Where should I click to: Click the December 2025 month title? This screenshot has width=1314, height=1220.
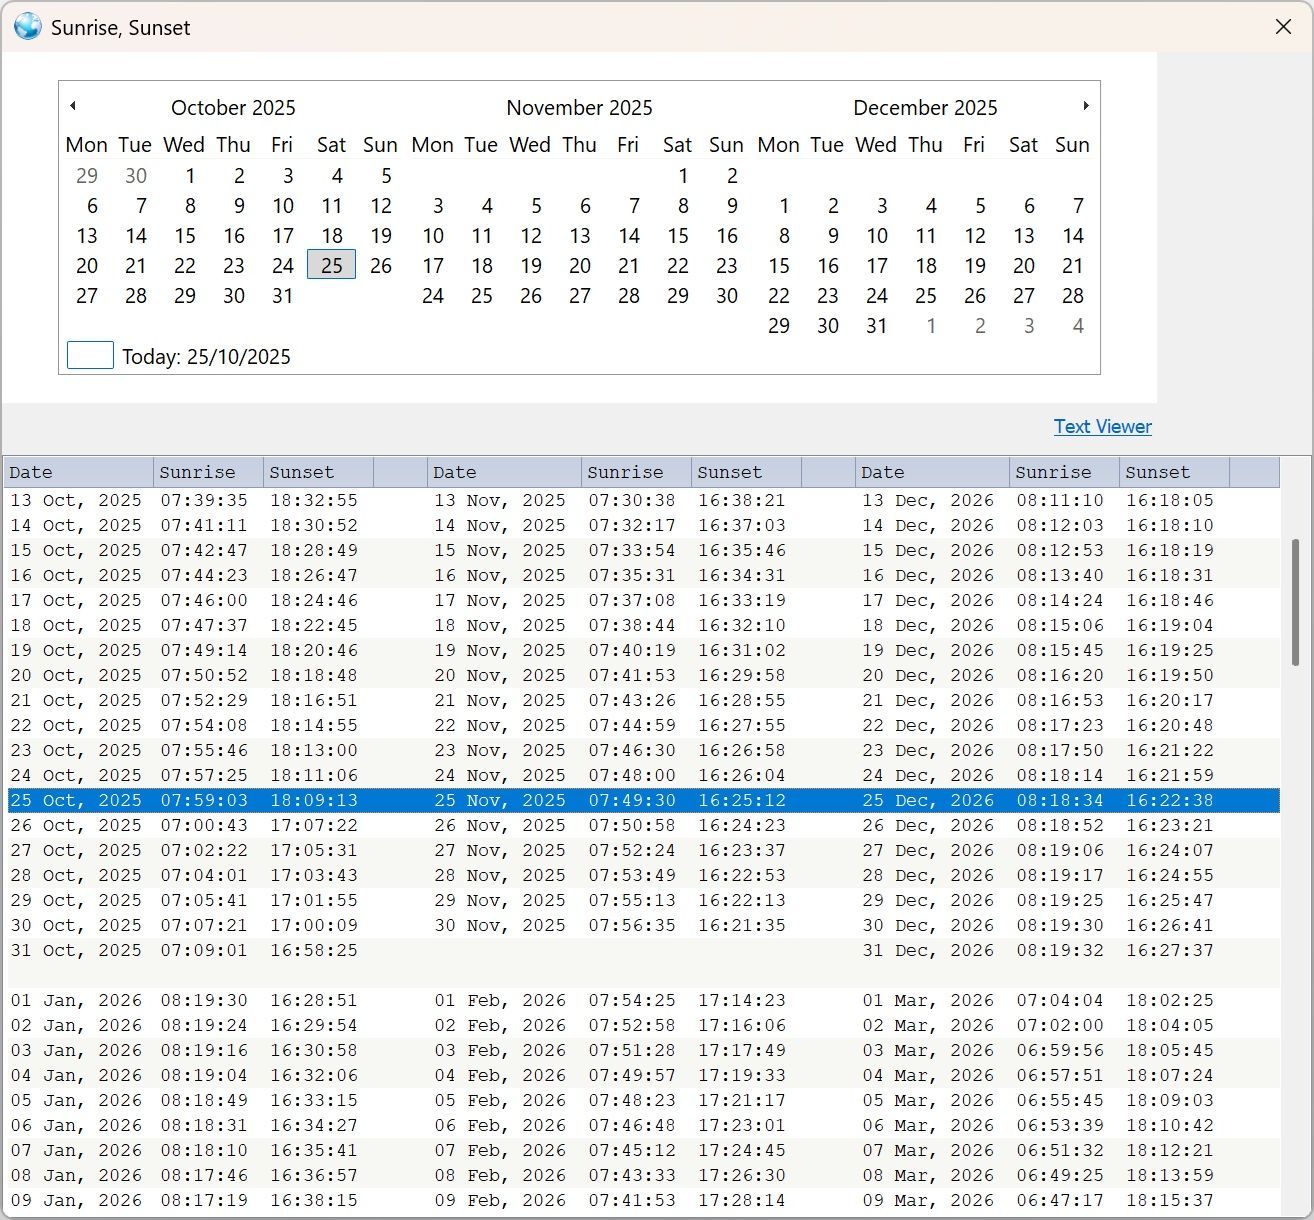tap(925, 108)
